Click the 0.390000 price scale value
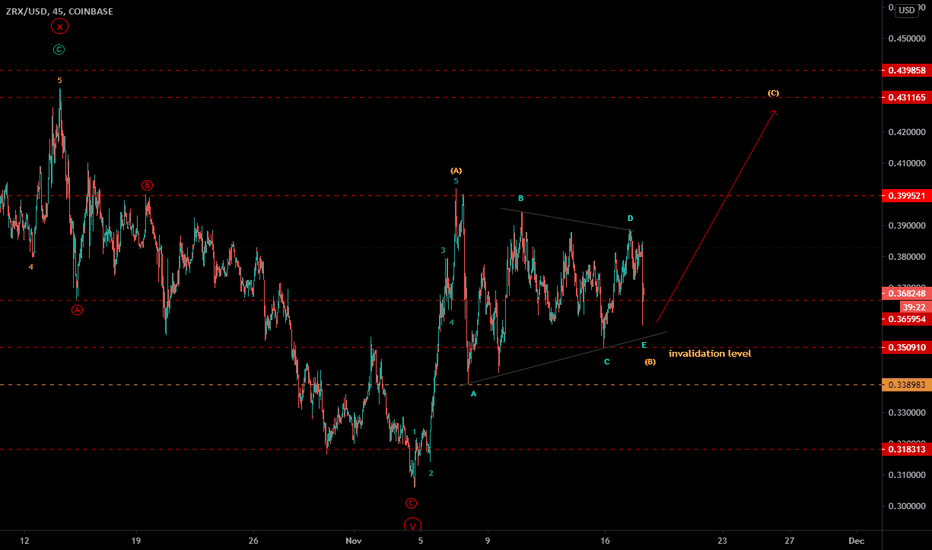 [907, 225]
